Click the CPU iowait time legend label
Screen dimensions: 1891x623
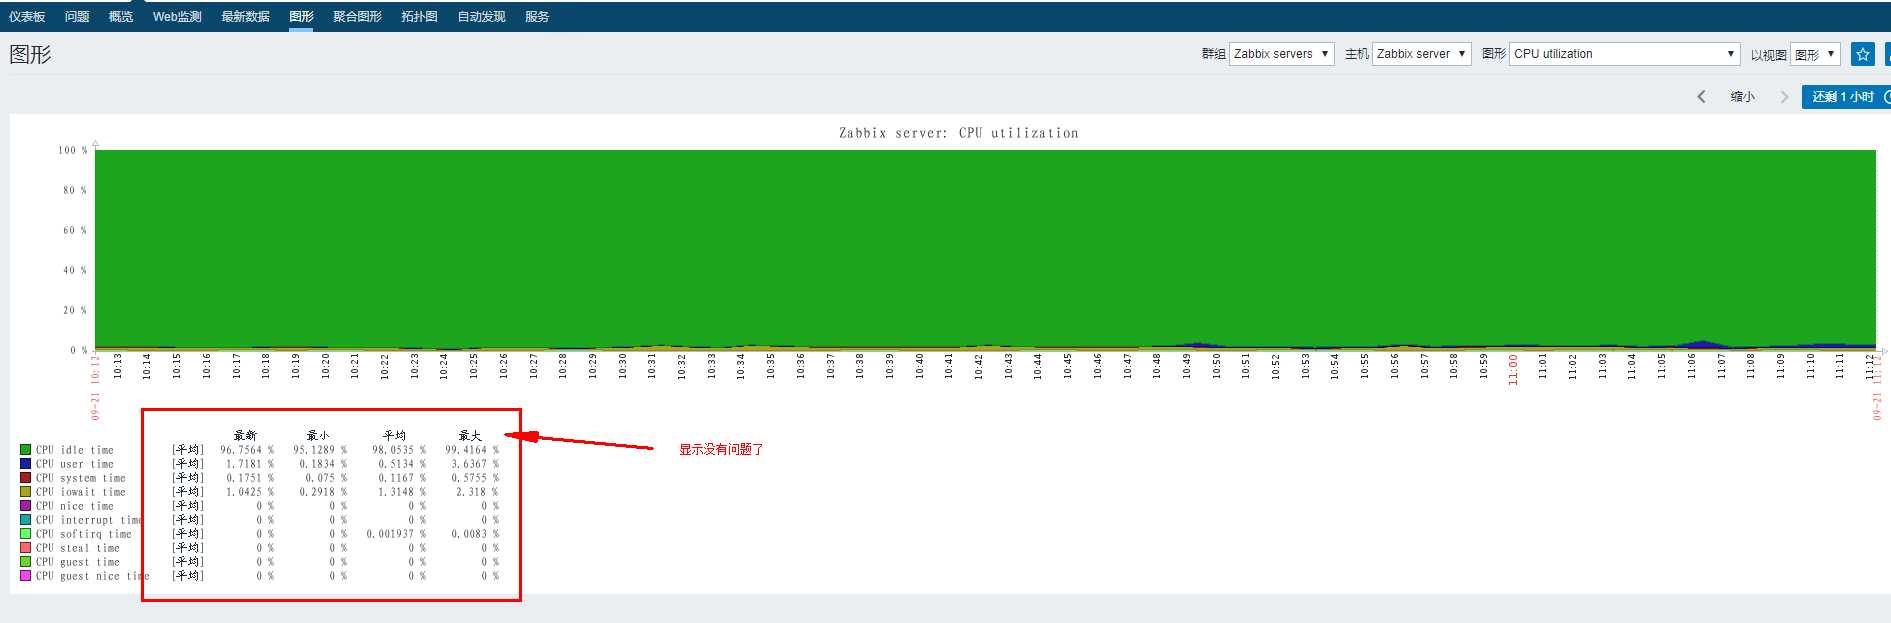[x=81, y=492]
